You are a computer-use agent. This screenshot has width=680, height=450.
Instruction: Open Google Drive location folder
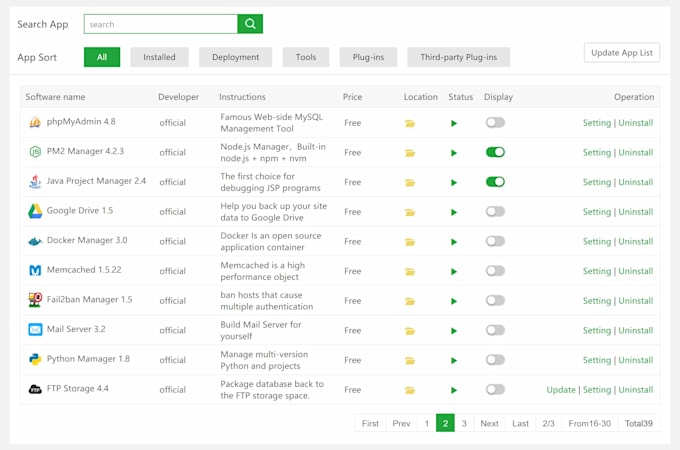410,212
